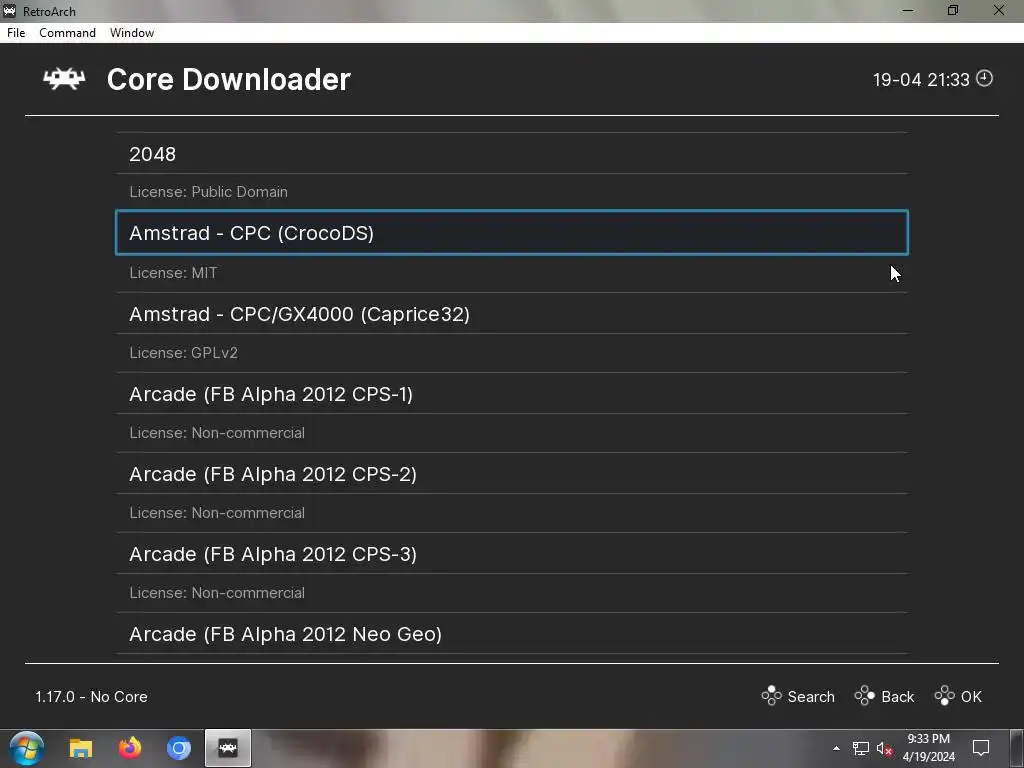The width and height of the screenshot is (1024, 768).
Task: Click 'License: MIT' text
Action: [x=173, y=273]
